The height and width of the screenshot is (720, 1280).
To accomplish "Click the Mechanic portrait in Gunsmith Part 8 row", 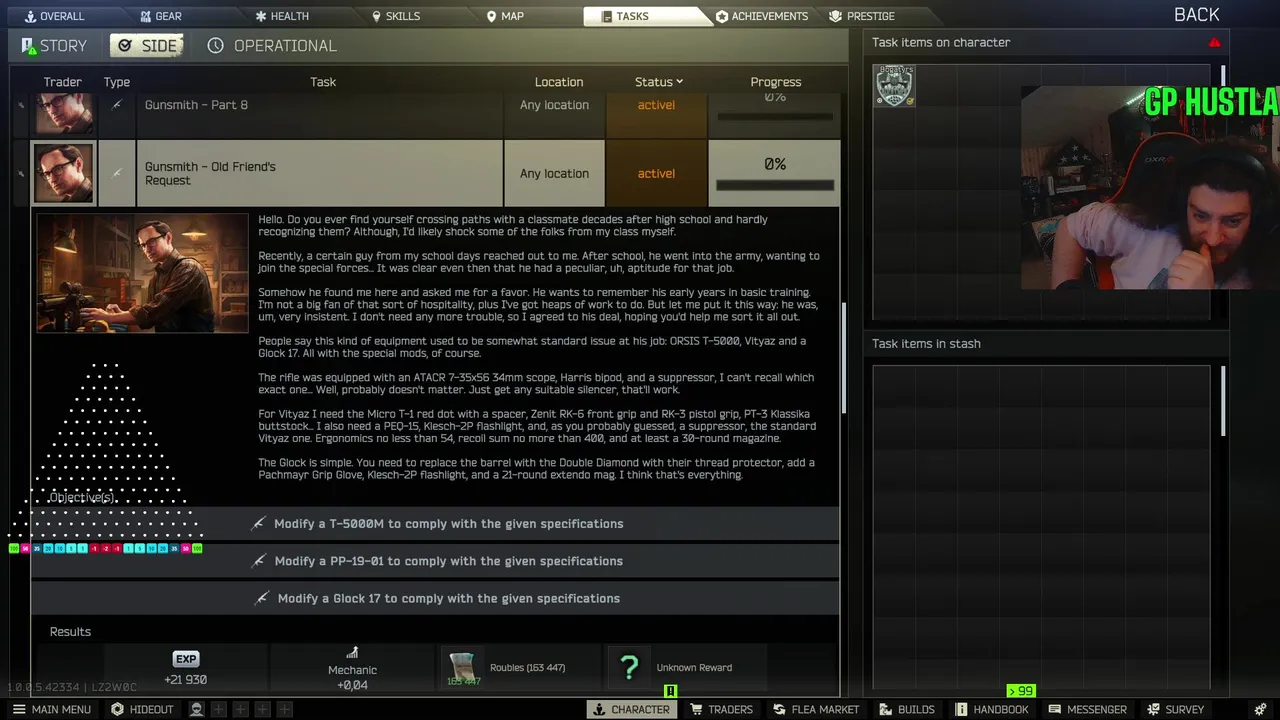I will pos(64,113).
